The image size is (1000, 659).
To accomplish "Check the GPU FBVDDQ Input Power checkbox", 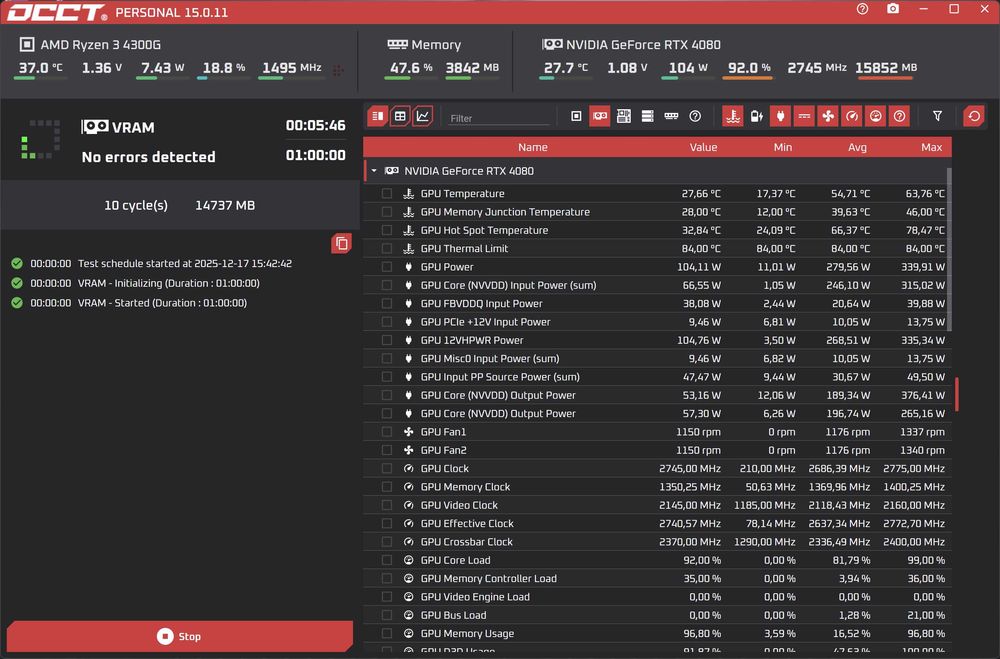I will [x=386, y=304].
